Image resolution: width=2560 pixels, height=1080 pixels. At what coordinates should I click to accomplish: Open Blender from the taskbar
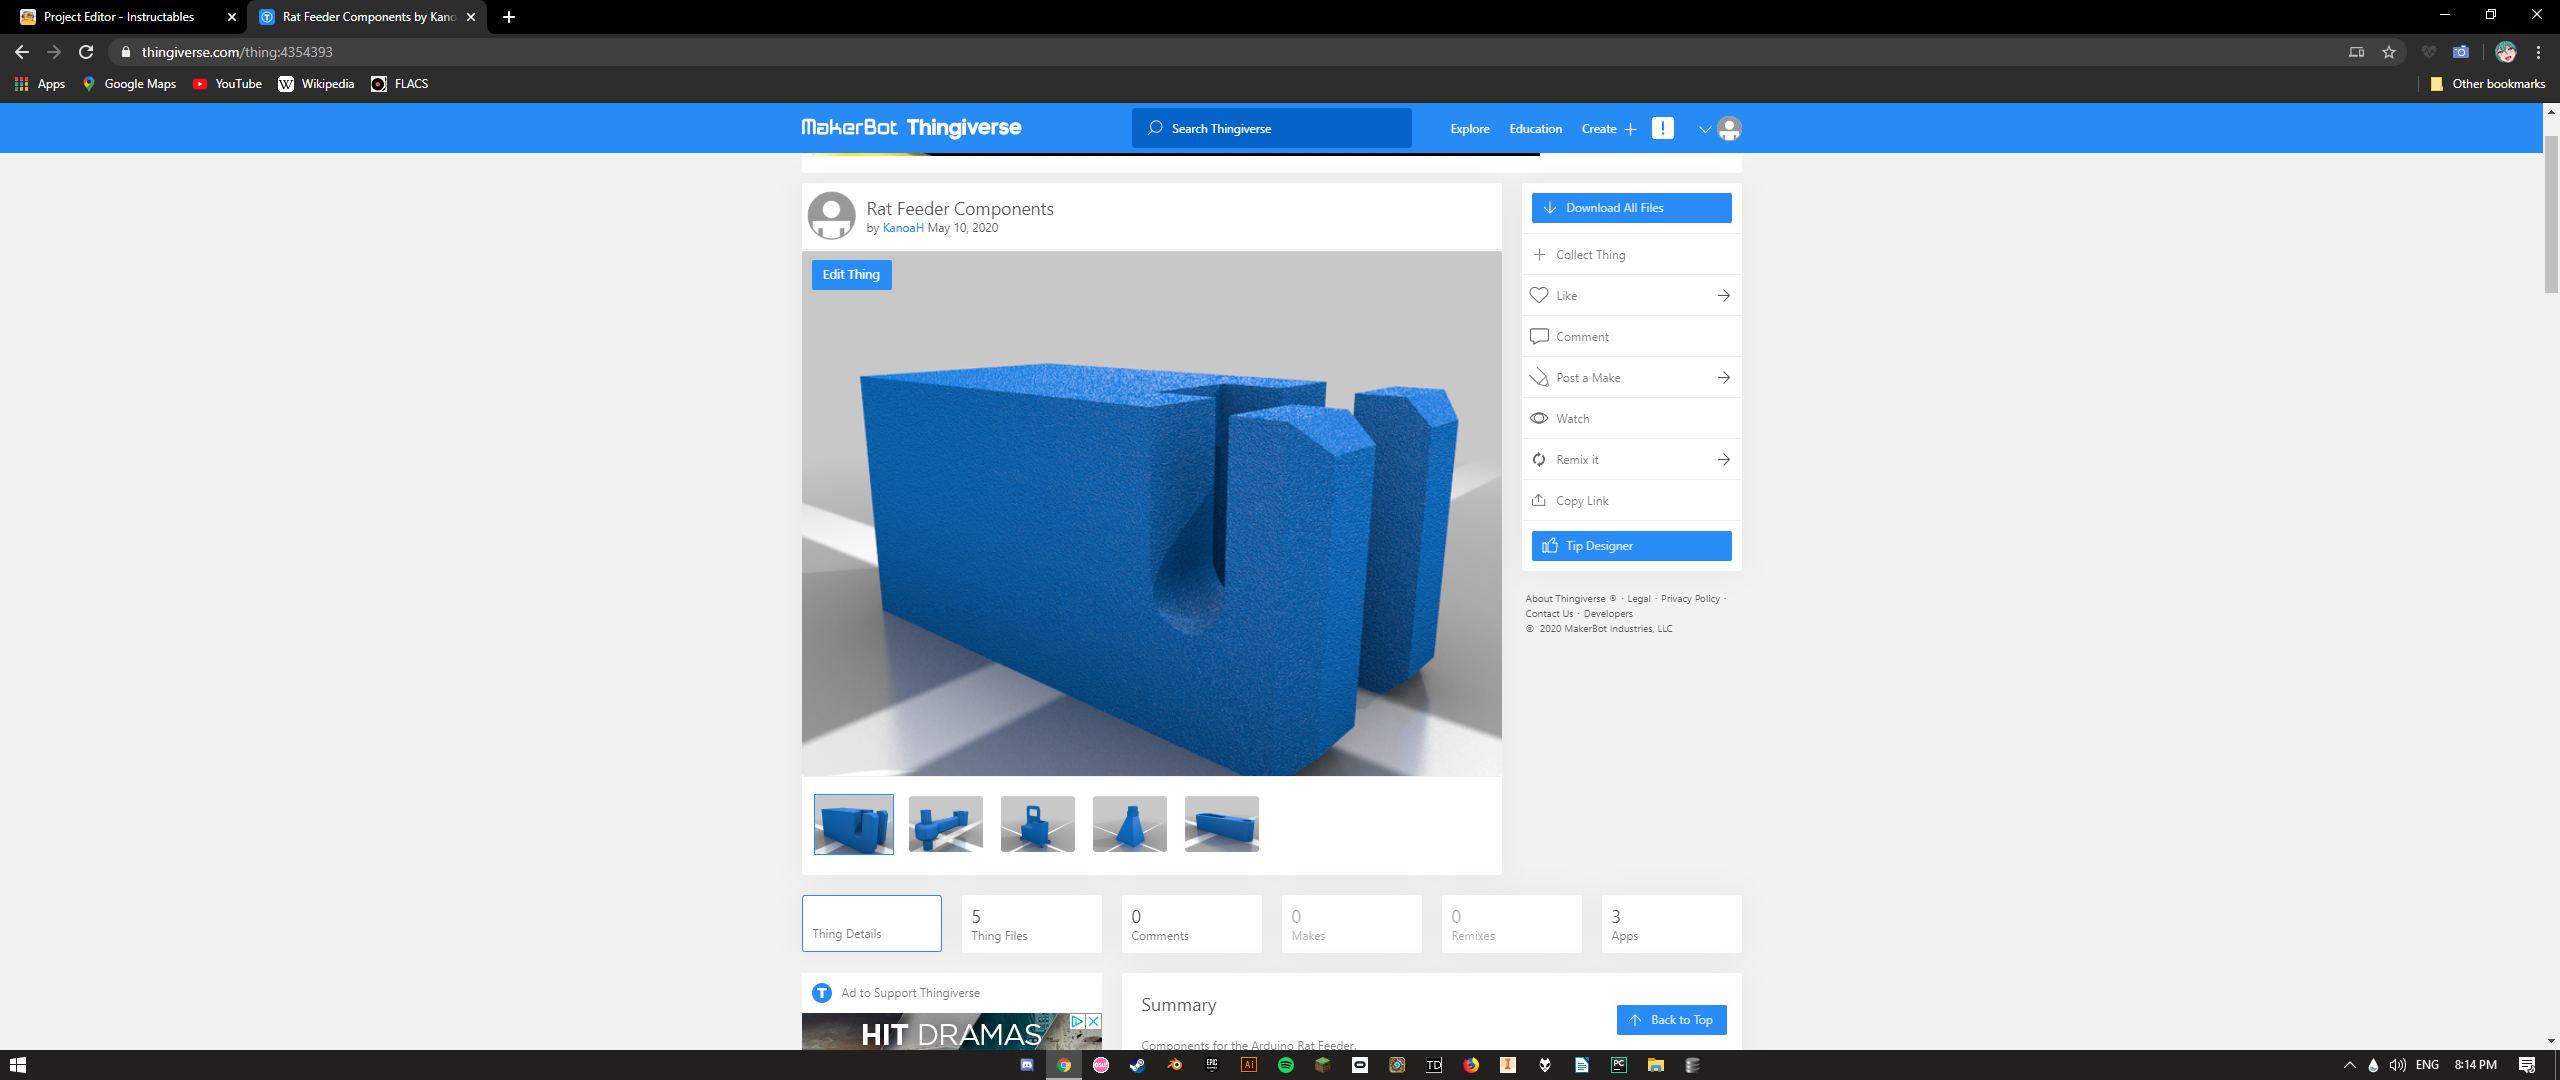click(1175, 1065)
